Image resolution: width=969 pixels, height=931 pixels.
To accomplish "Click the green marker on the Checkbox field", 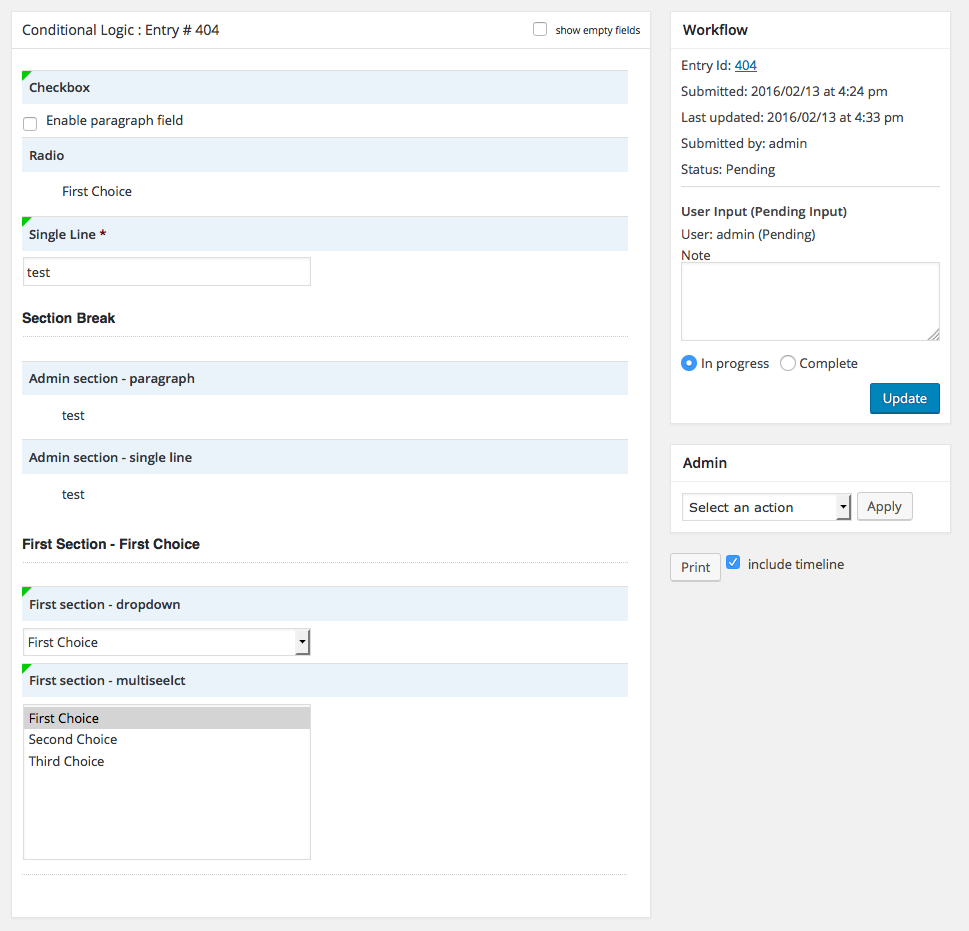I will [25, 73].
